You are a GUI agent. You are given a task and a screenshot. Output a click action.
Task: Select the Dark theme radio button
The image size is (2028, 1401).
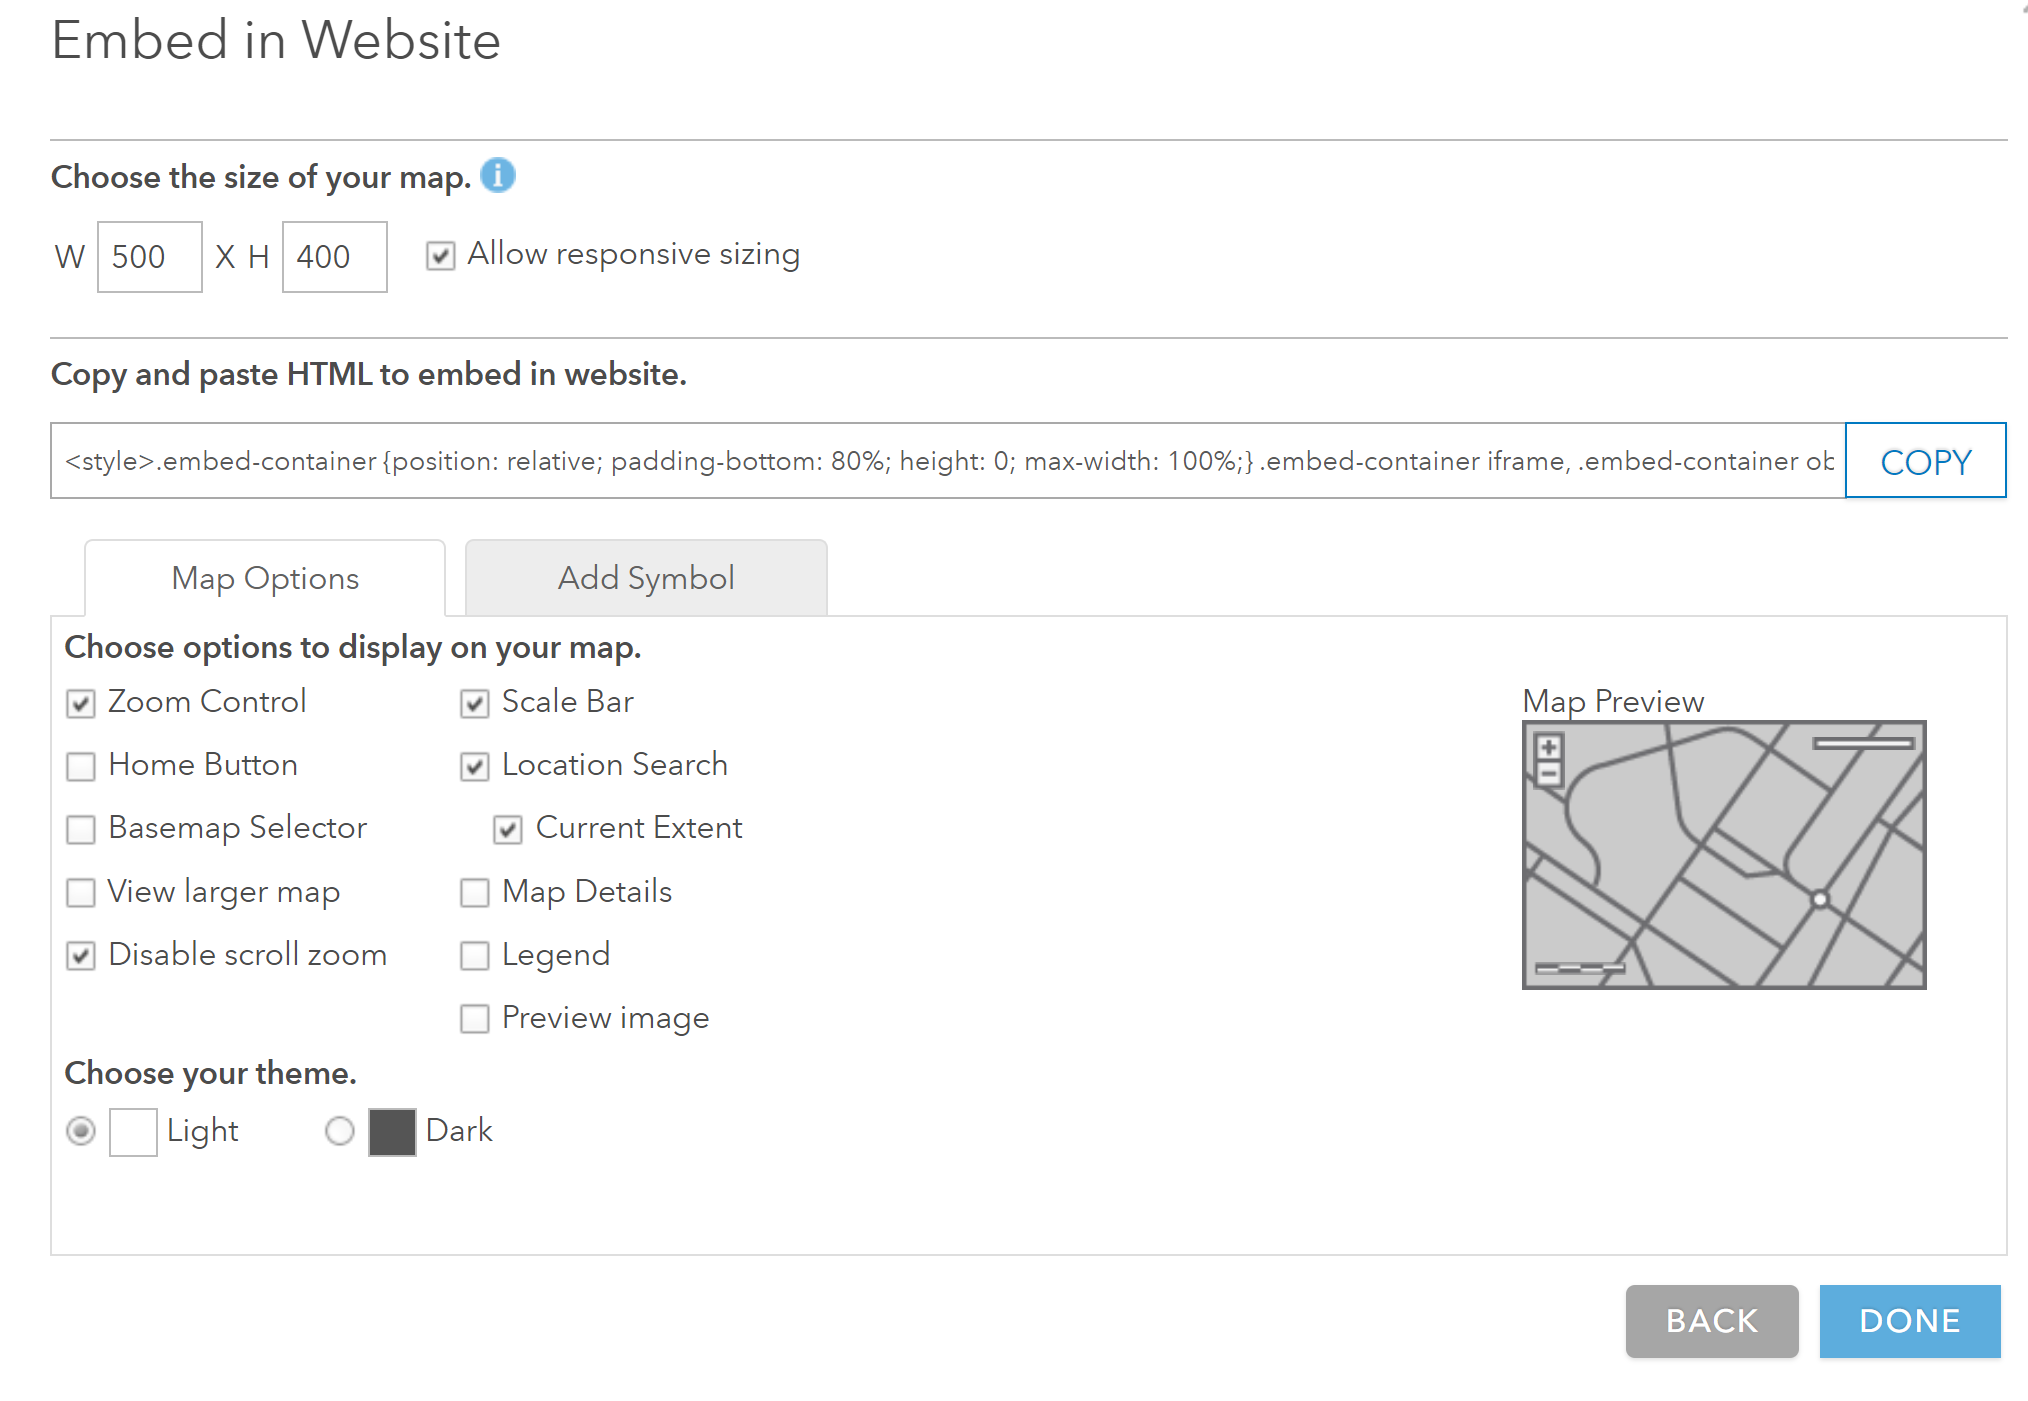[340, 1131]
